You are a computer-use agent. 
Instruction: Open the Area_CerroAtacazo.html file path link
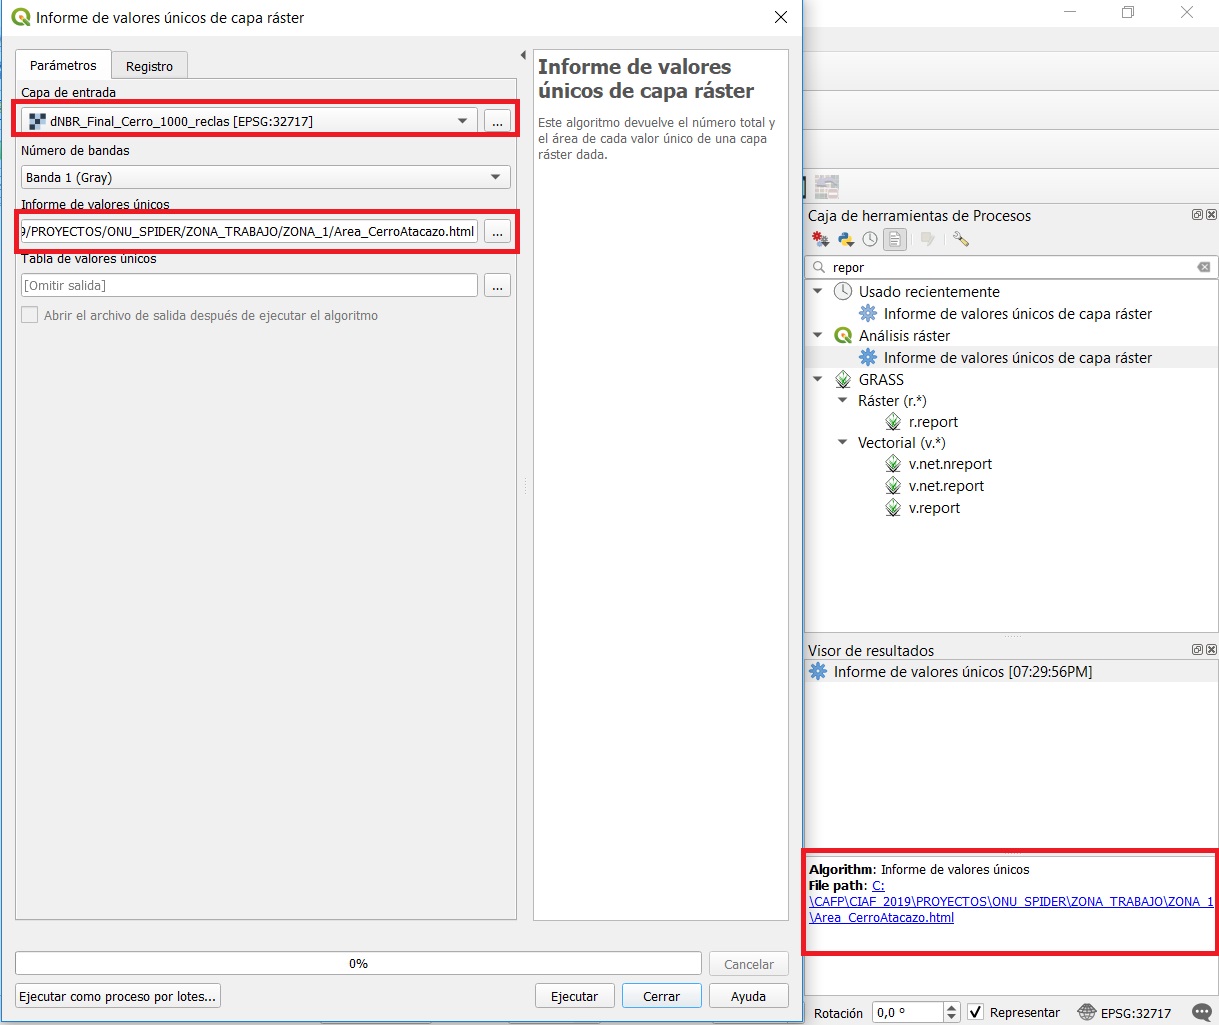pyautogui.click(x=881, y=917)
